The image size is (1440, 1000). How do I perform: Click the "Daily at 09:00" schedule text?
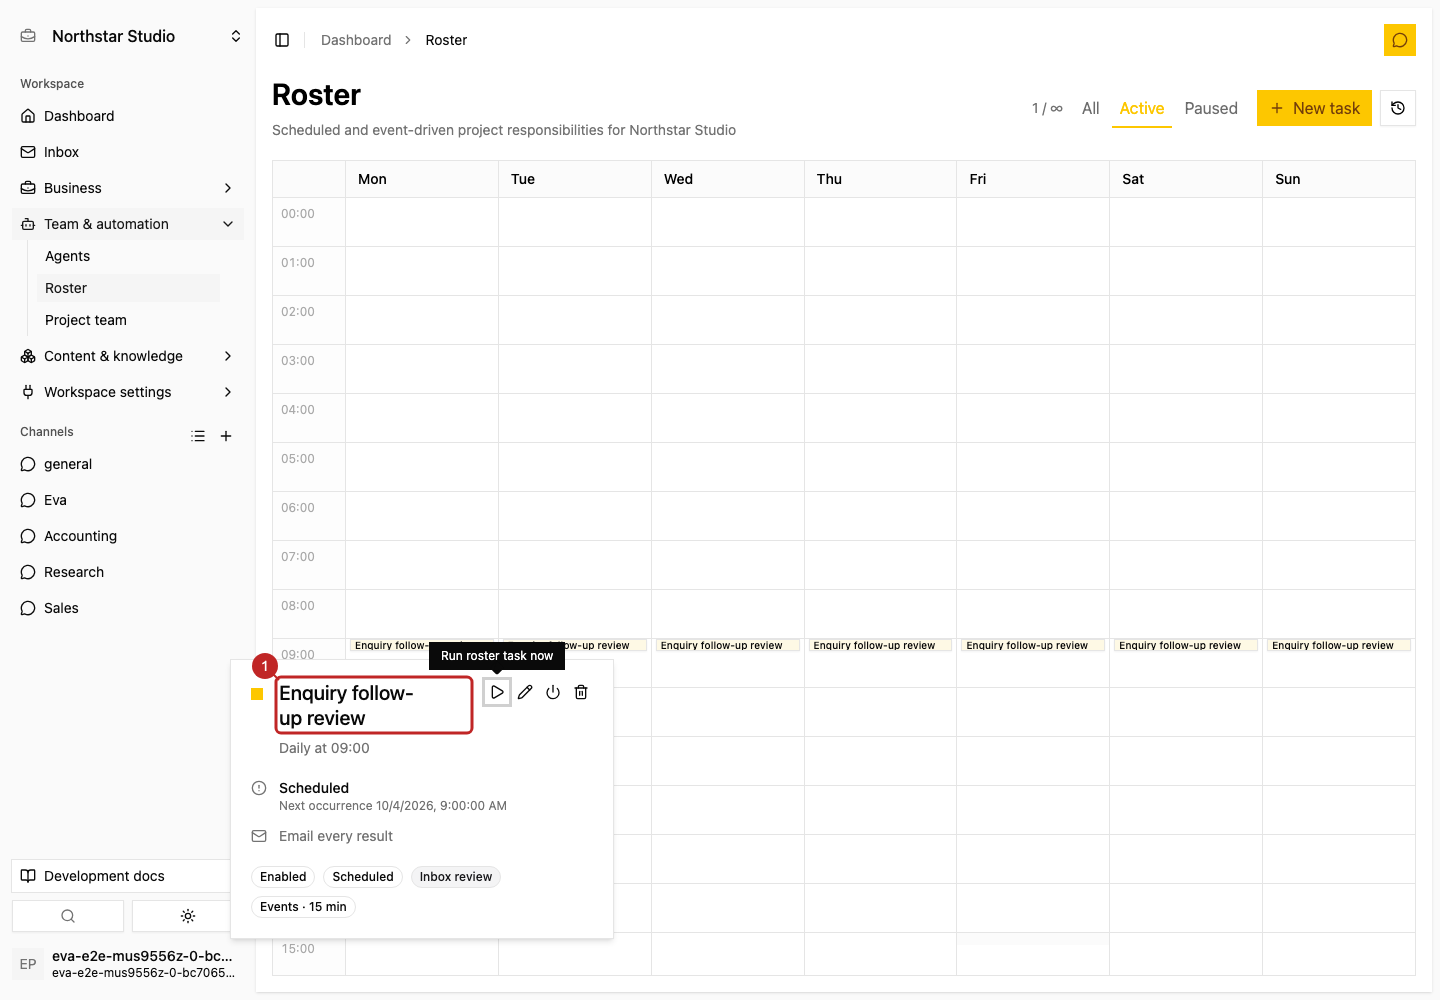tap(324, 748)
